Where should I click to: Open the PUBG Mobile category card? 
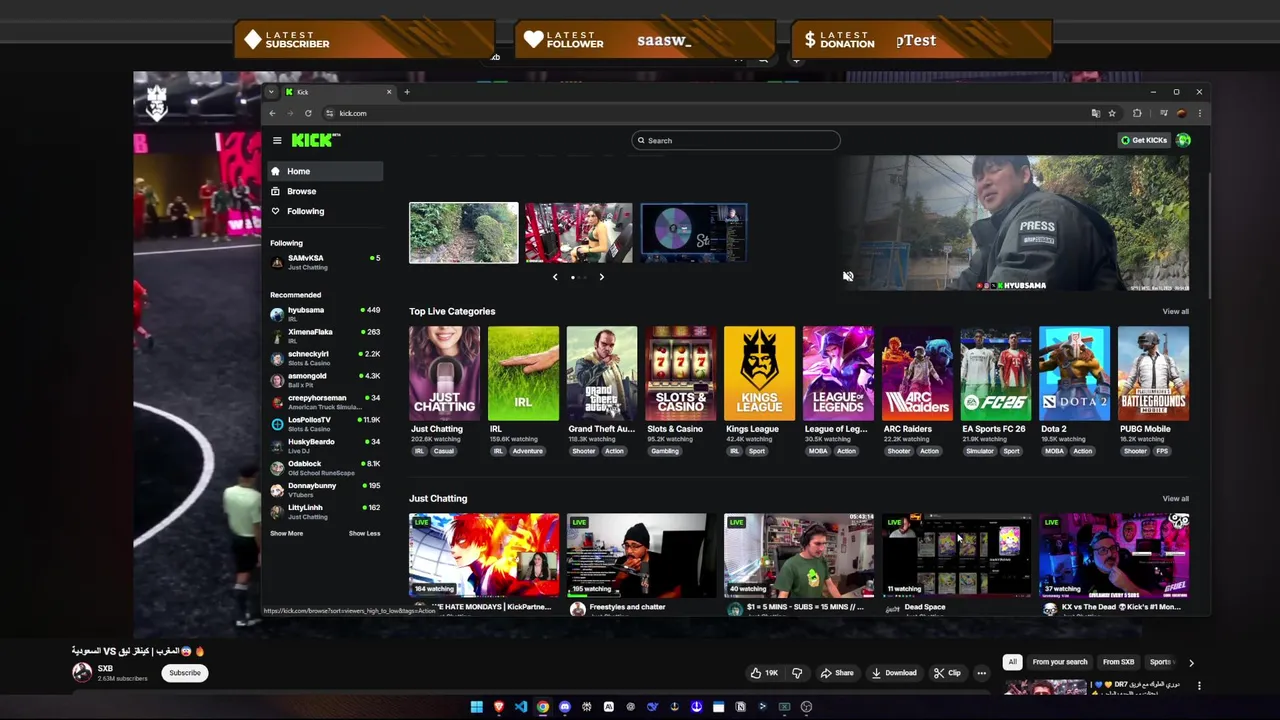[1153, 373]
